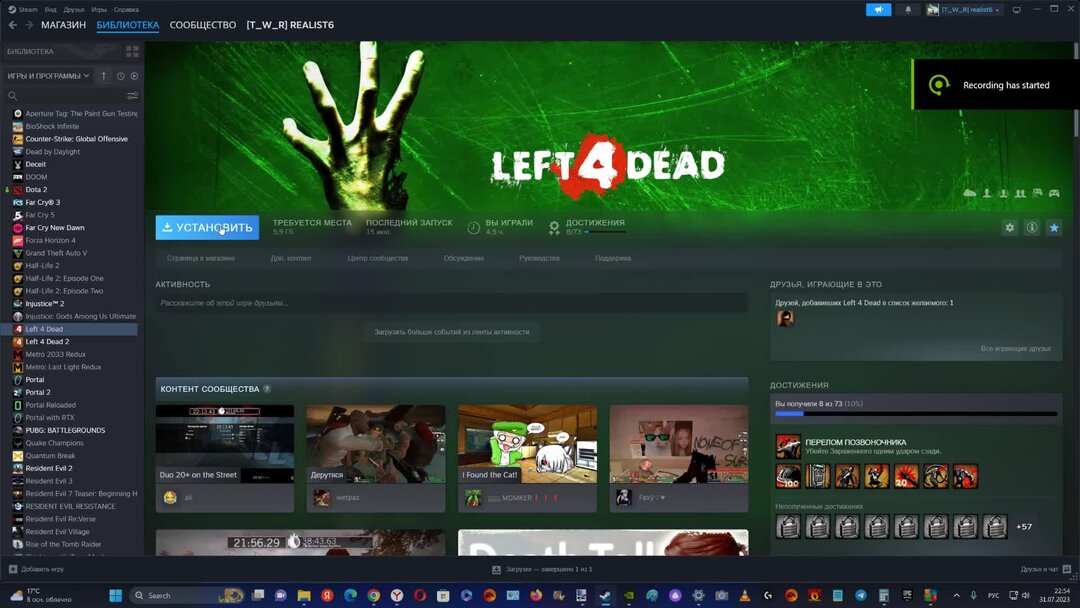This screenshot has height=608, width=1080.
Task: Open the Поддержка link
Action: coord(613,258)
